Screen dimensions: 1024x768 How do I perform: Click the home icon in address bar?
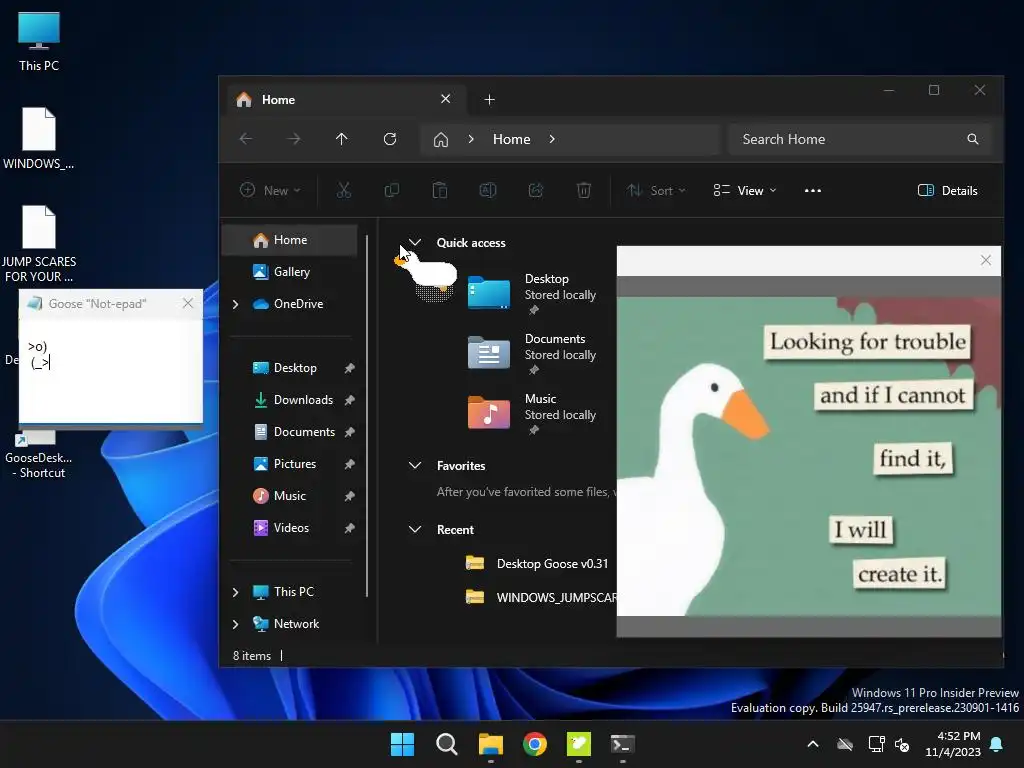point(441,139)
